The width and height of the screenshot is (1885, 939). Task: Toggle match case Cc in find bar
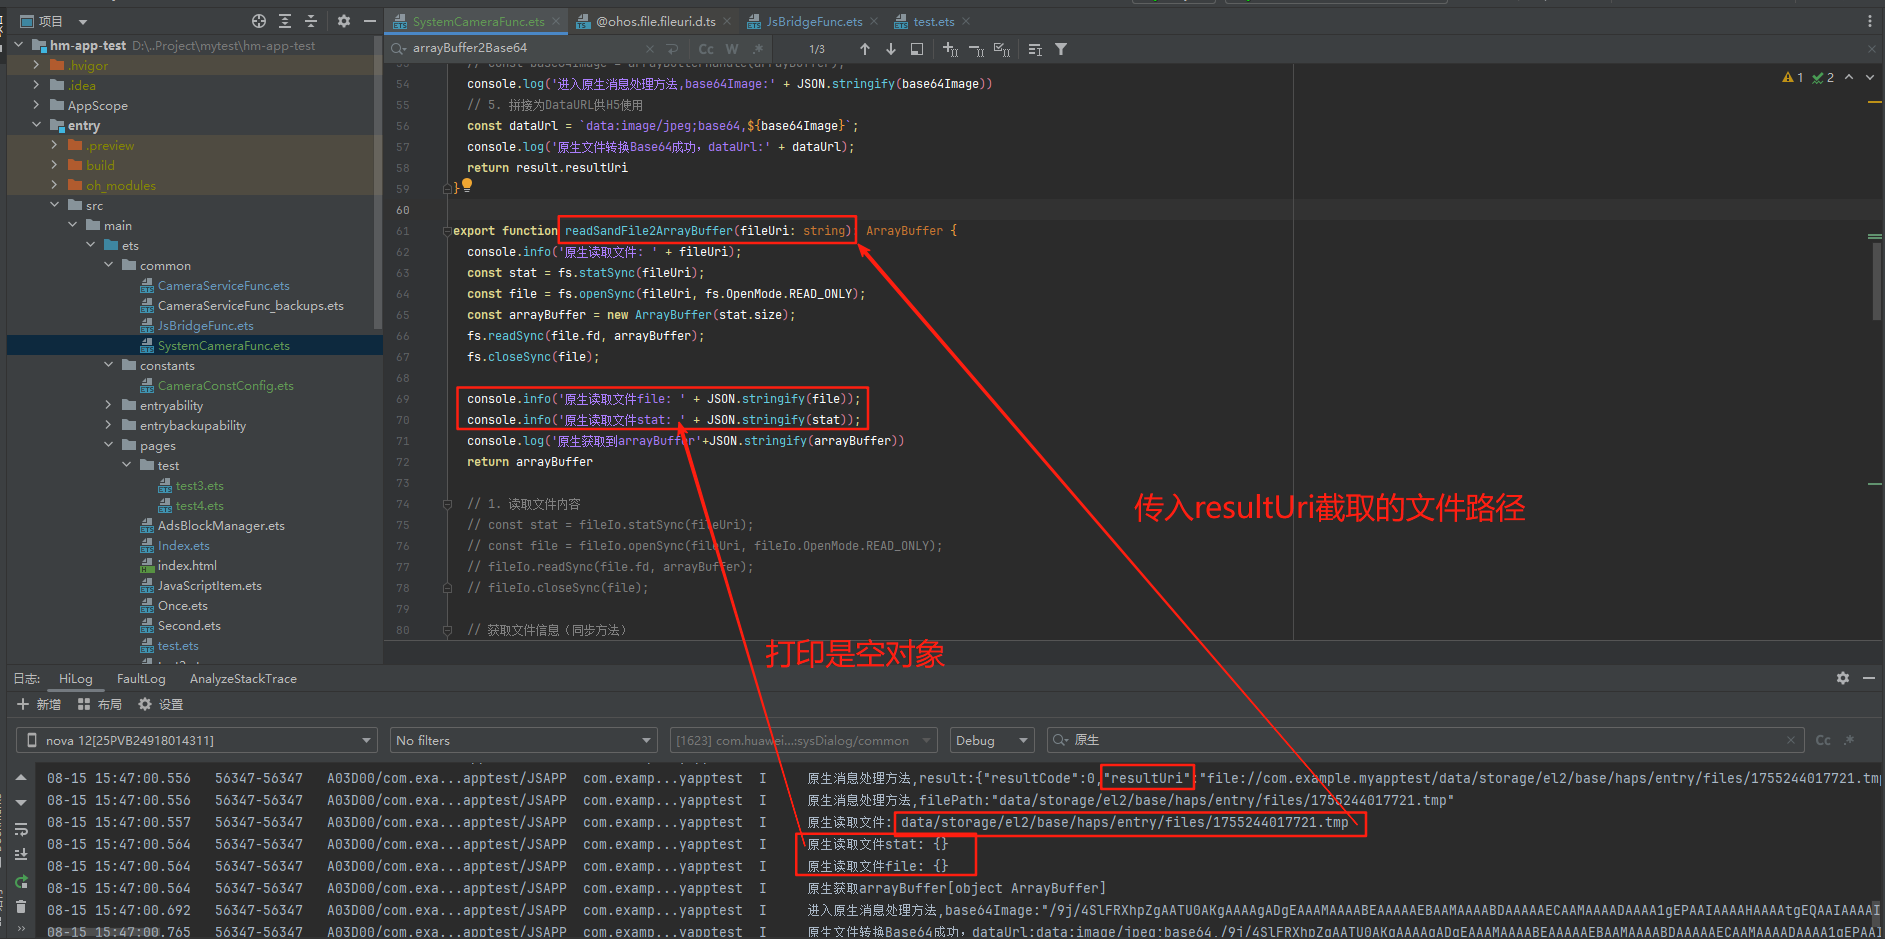click(706, 49)
